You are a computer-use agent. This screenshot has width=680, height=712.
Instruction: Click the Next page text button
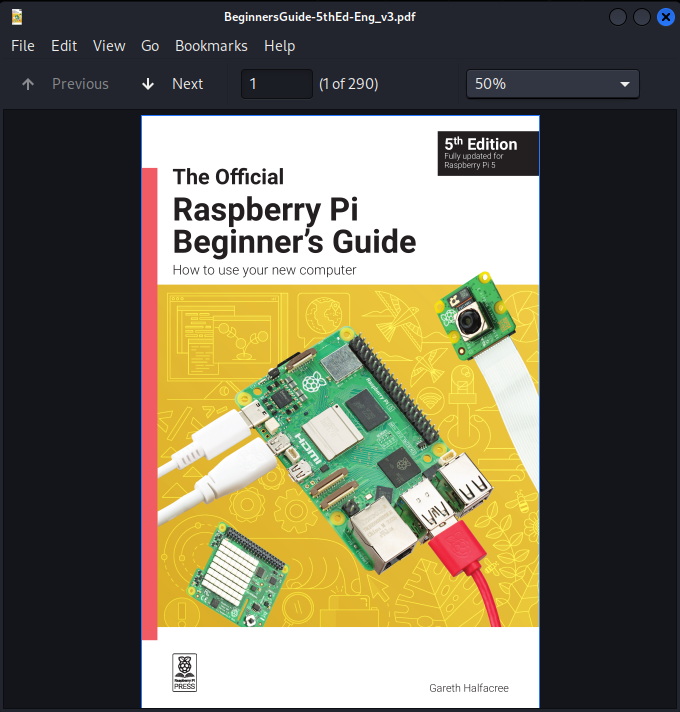pyautogui.click(x=187, y=84)
